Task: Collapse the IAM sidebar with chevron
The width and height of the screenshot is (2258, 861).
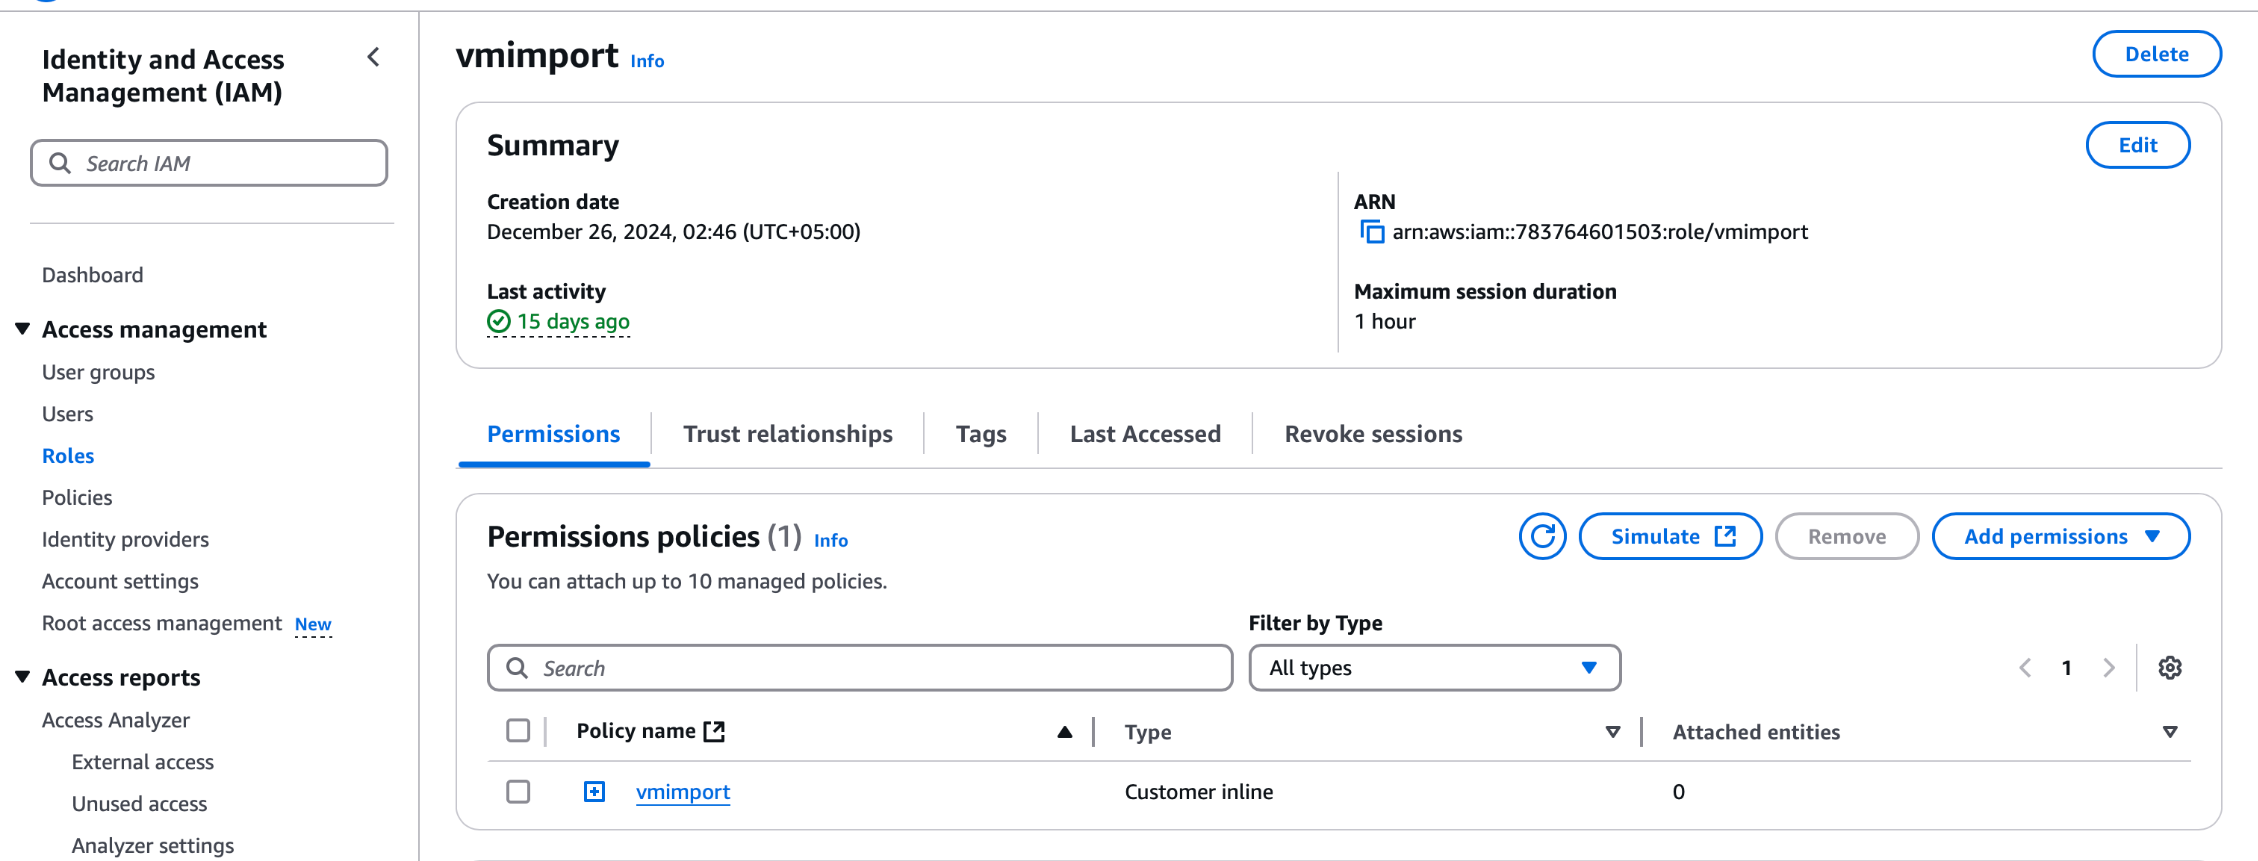Action: (x=374, y=58)
